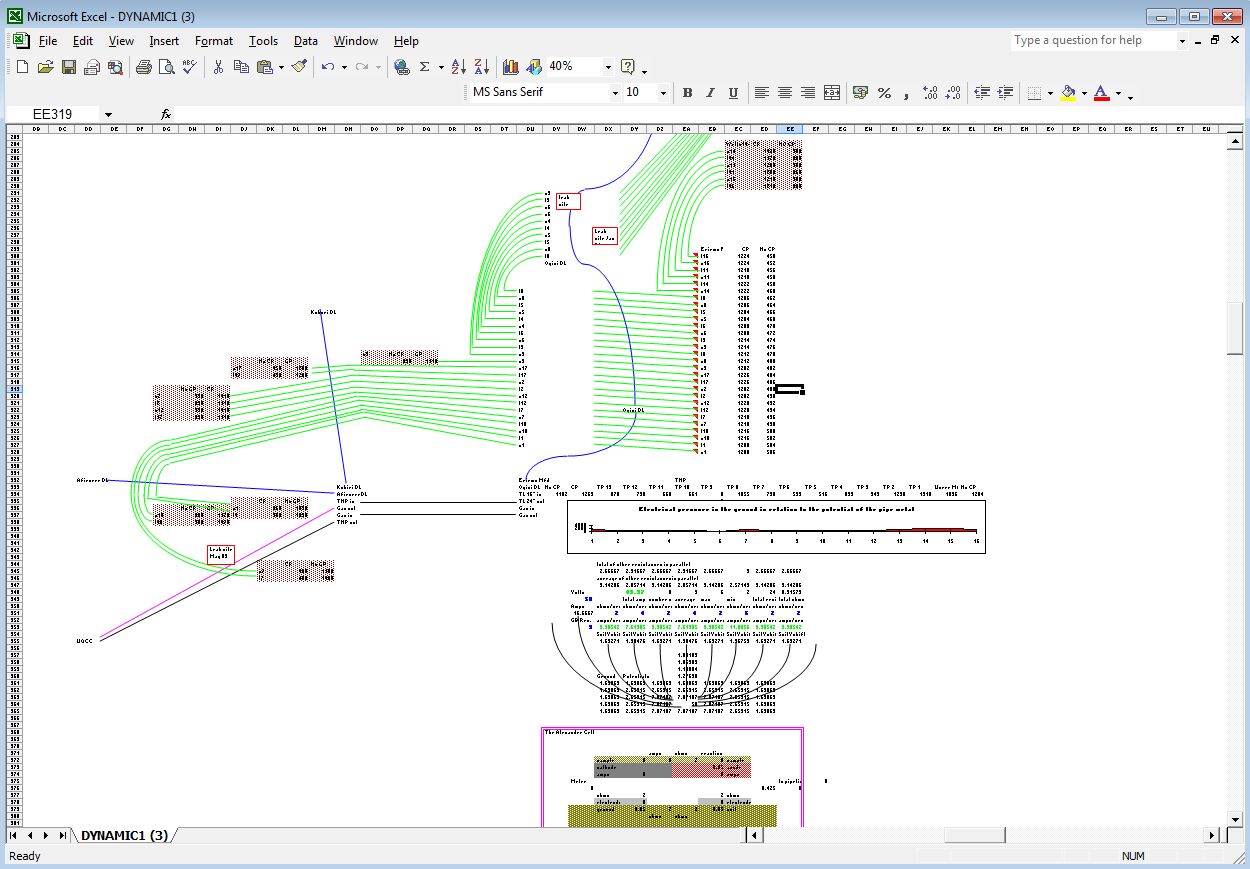Select the Format Painter brush

(299, 67)
